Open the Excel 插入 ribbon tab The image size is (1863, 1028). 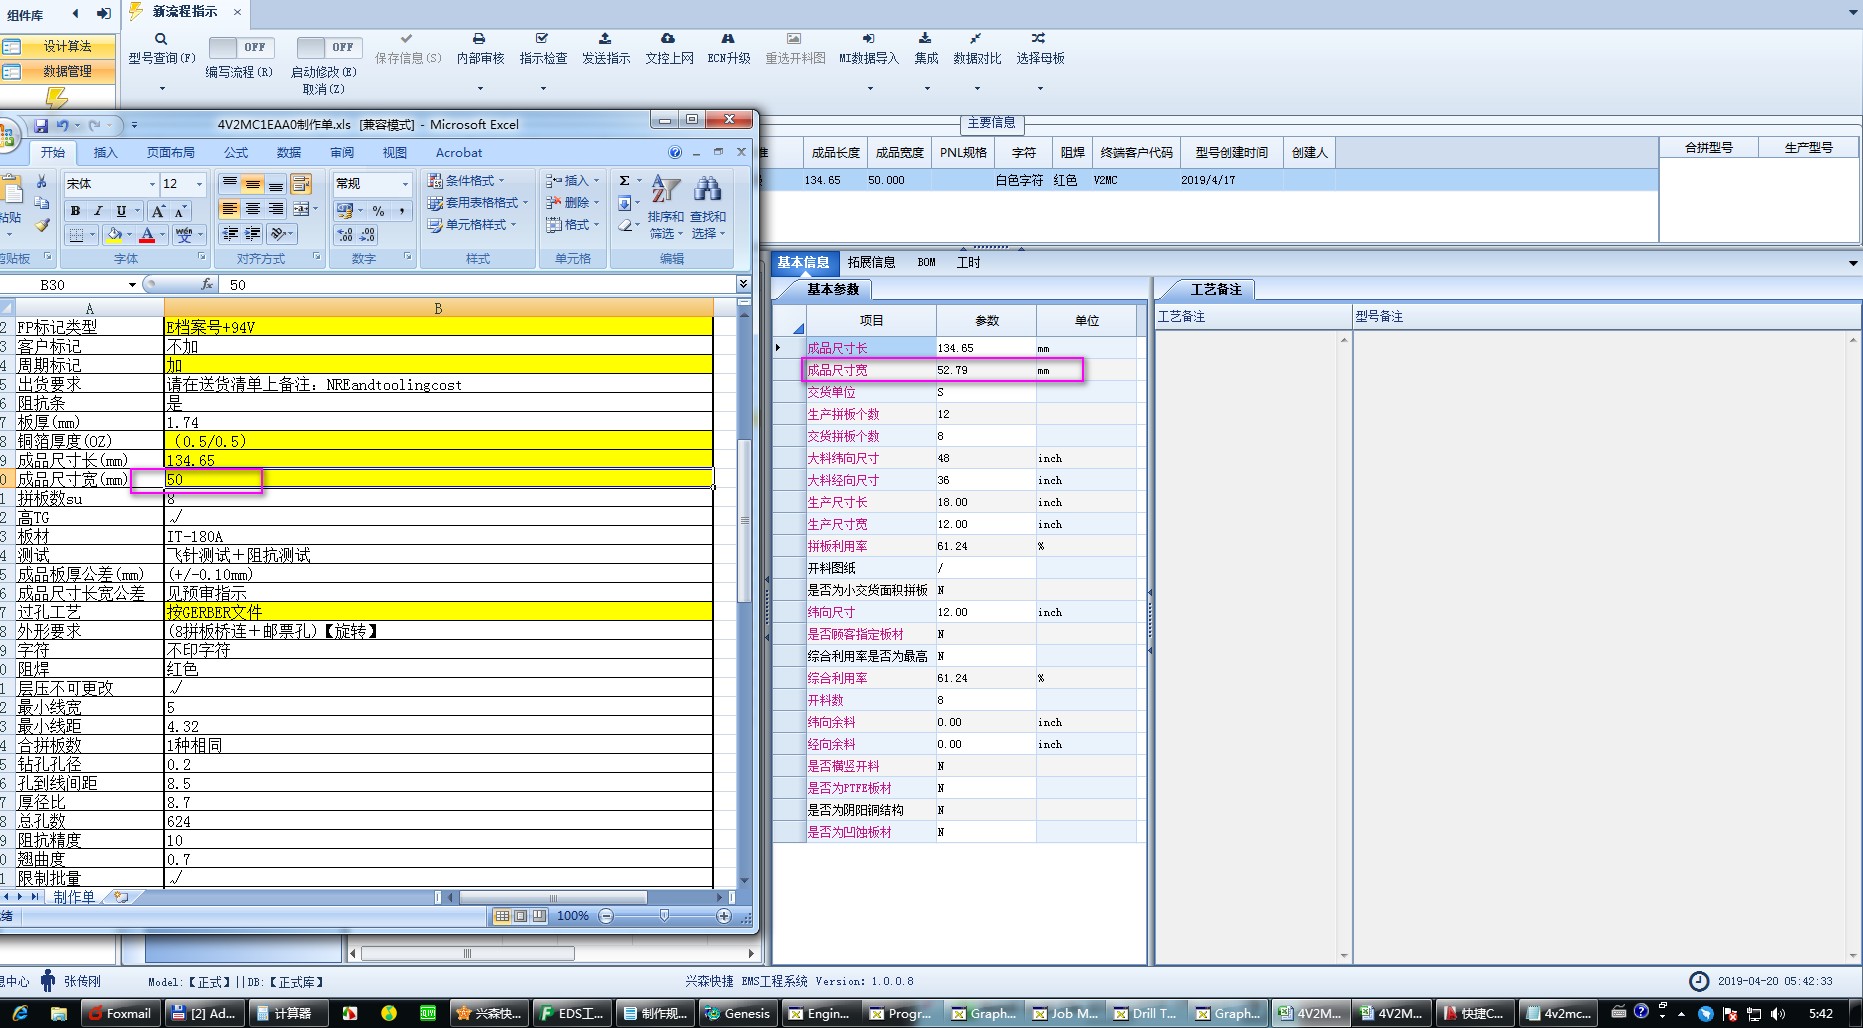[x=105, y=152]
